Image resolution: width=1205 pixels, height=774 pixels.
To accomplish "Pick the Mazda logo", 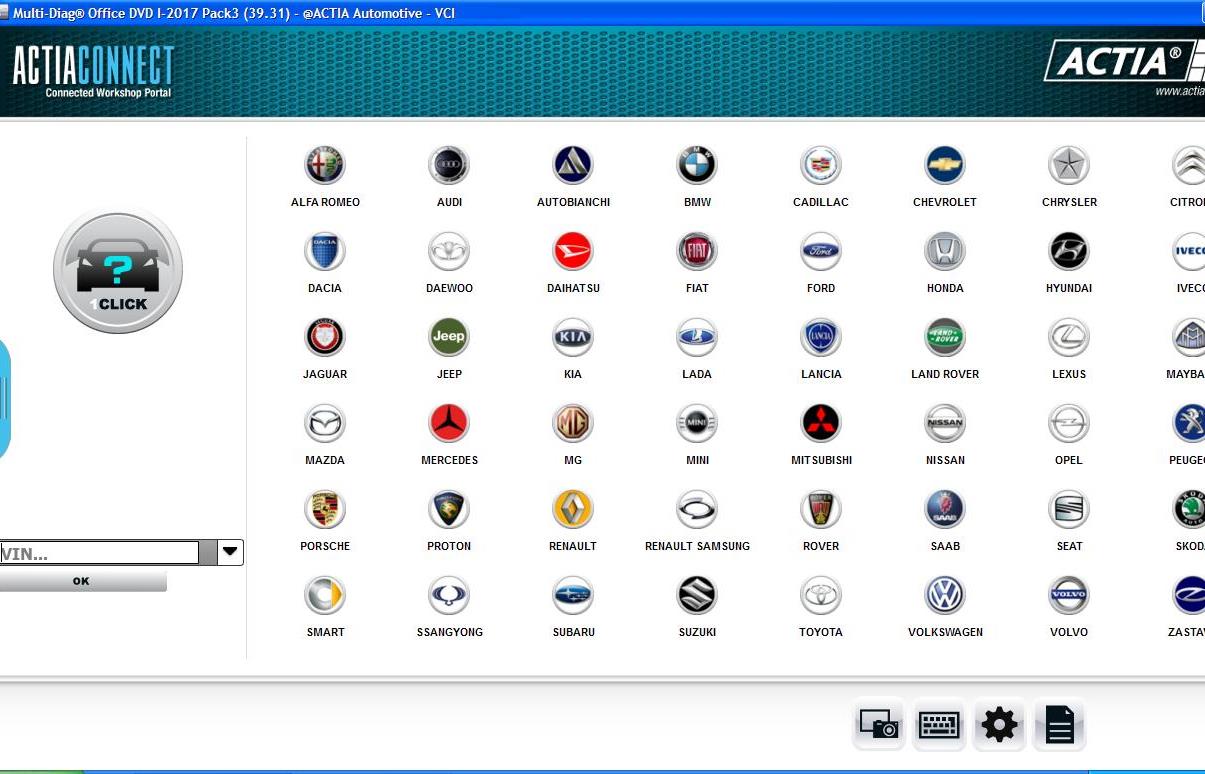I will coord(325,423).
